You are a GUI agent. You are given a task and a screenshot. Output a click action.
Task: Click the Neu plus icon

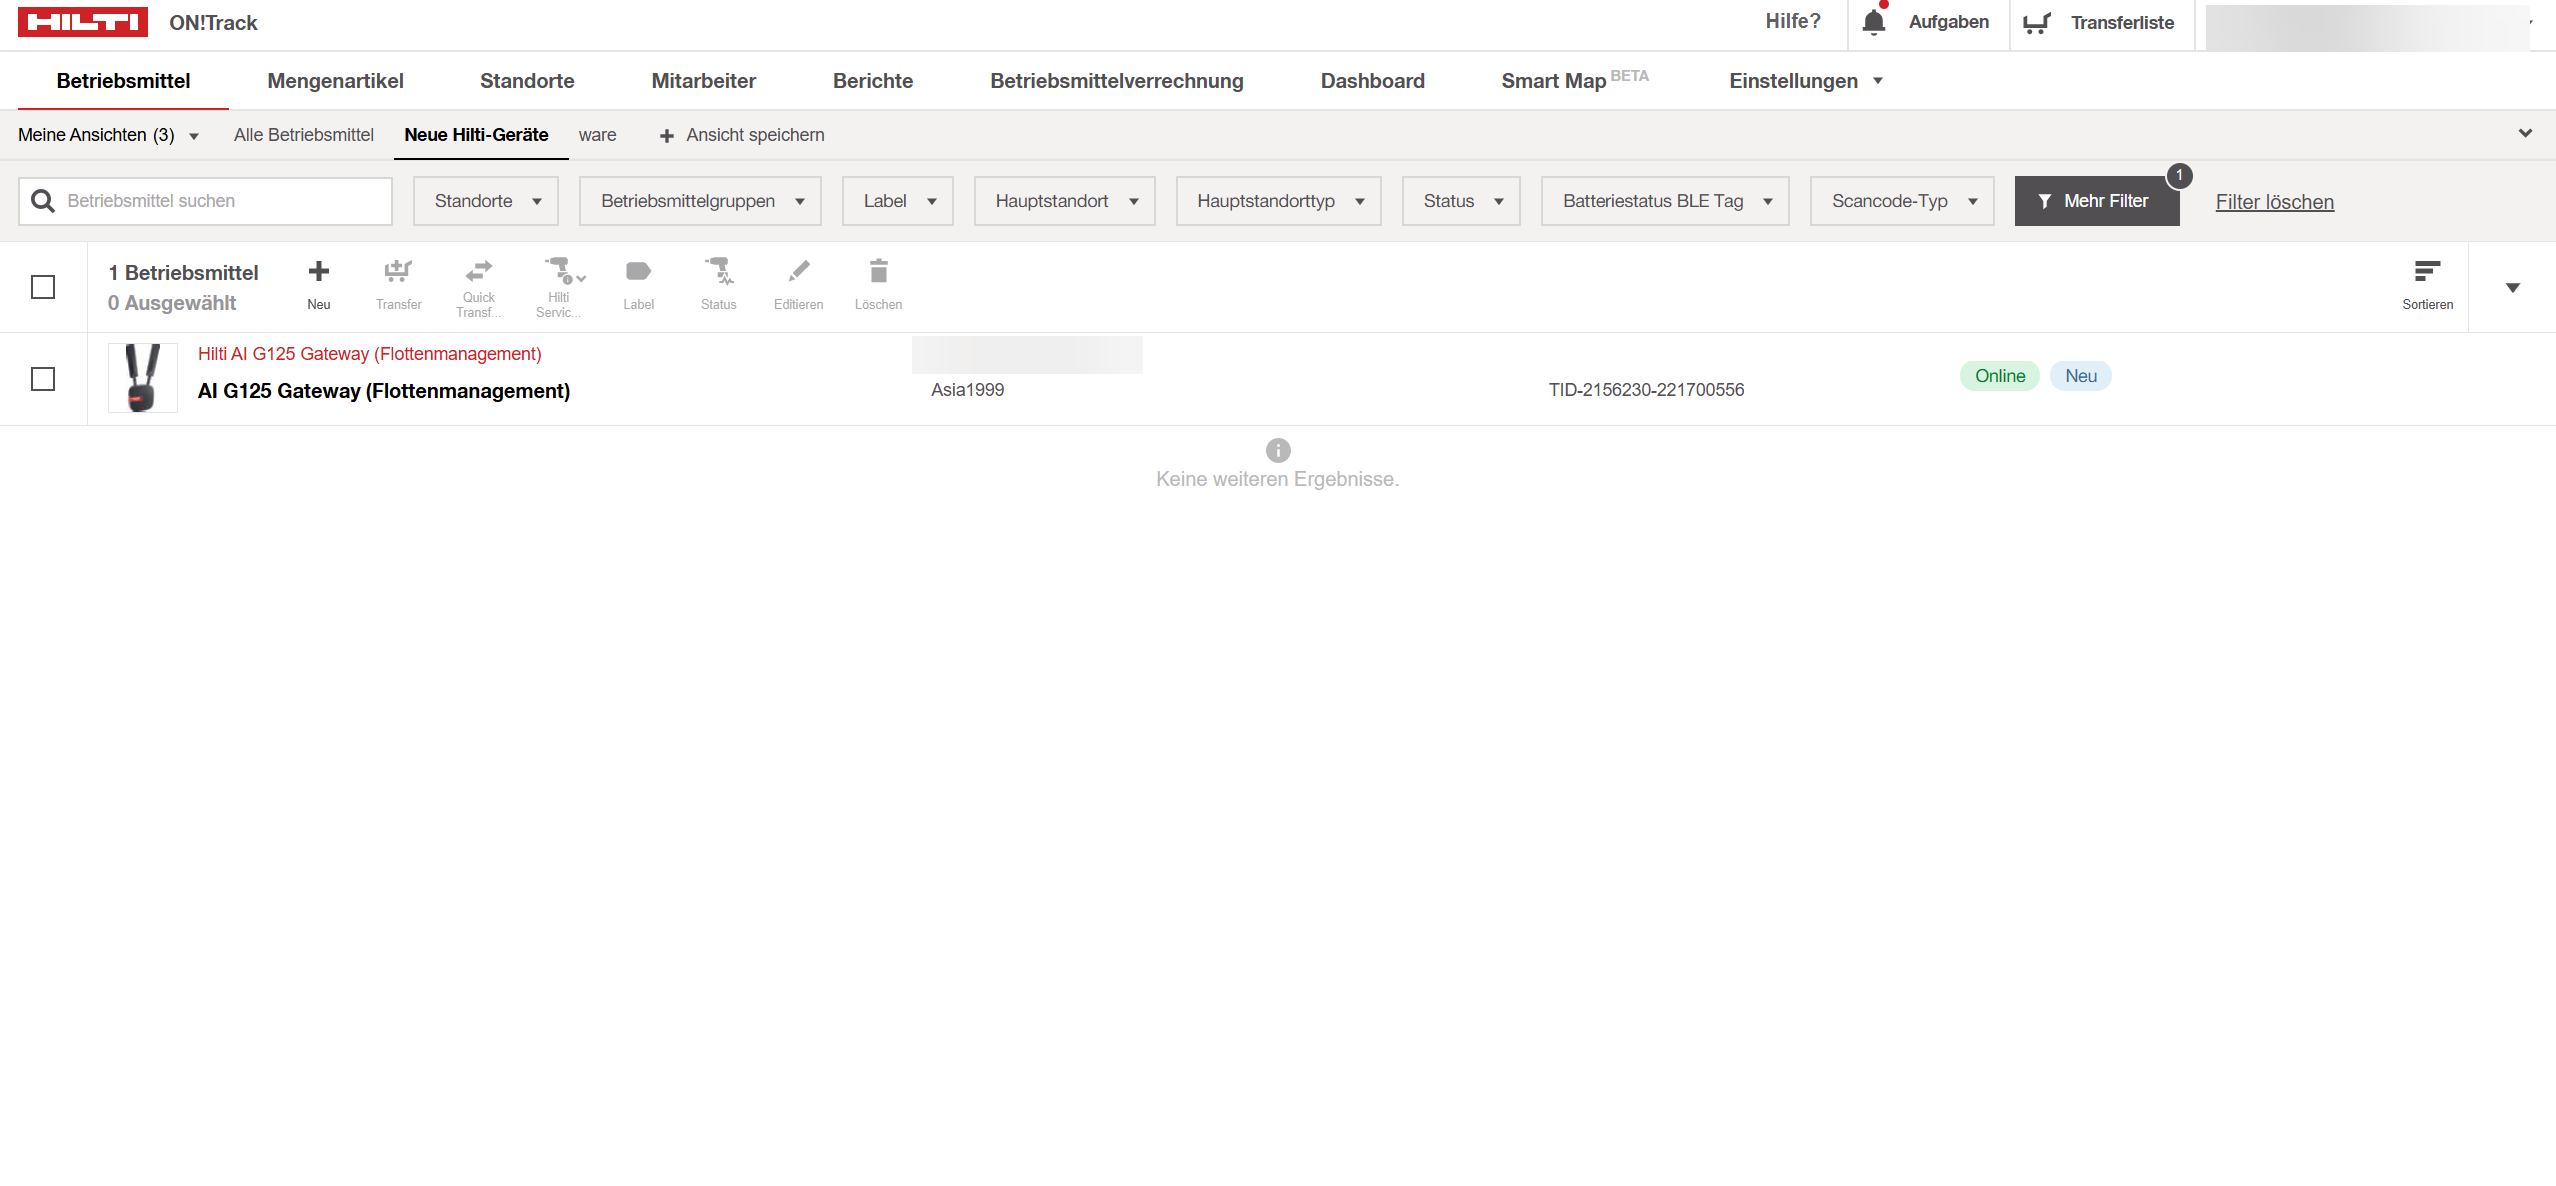click(x=319, y=271)
